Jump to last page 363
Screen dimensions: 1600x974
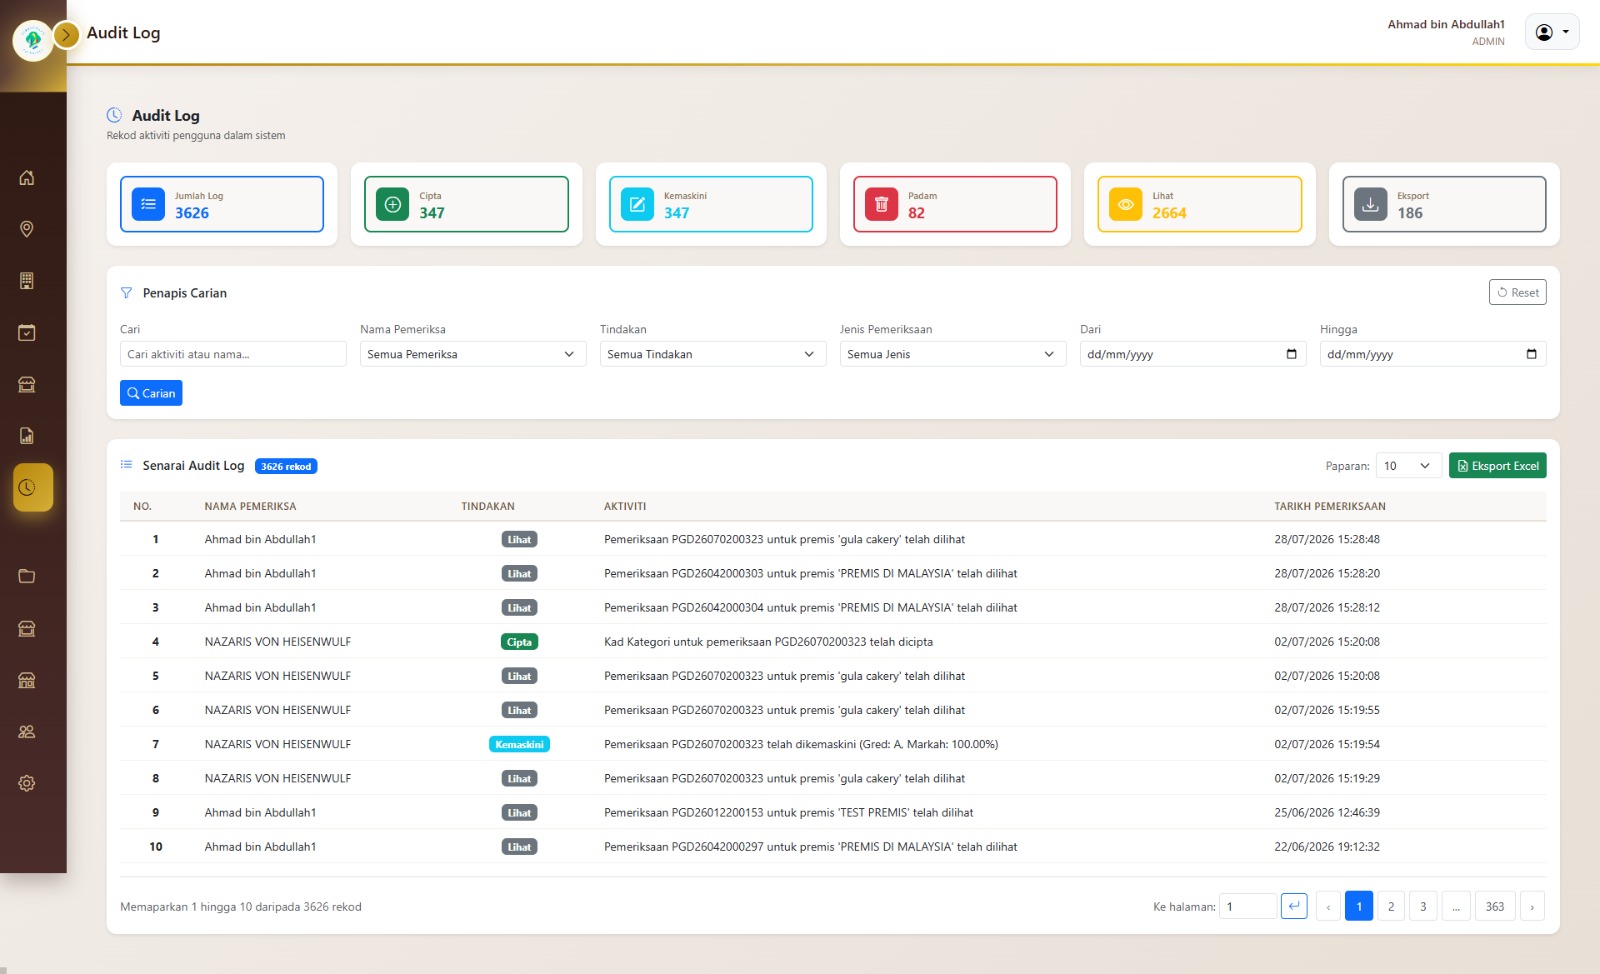[1495, 906]
